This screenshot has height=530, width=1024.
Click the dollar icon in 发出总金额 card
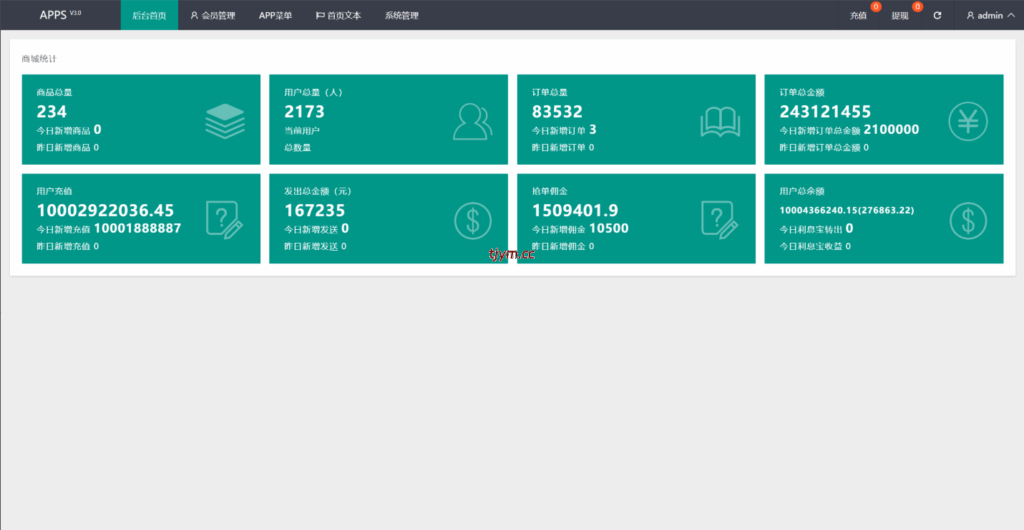472,219
